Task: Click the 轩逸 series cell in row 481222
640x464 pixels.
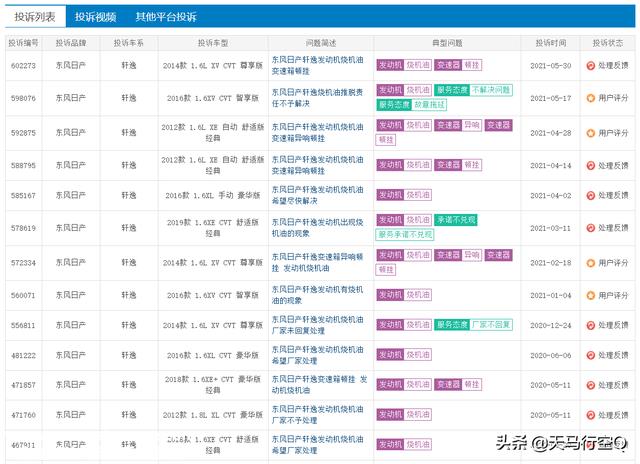Action: tap(129, 355)
